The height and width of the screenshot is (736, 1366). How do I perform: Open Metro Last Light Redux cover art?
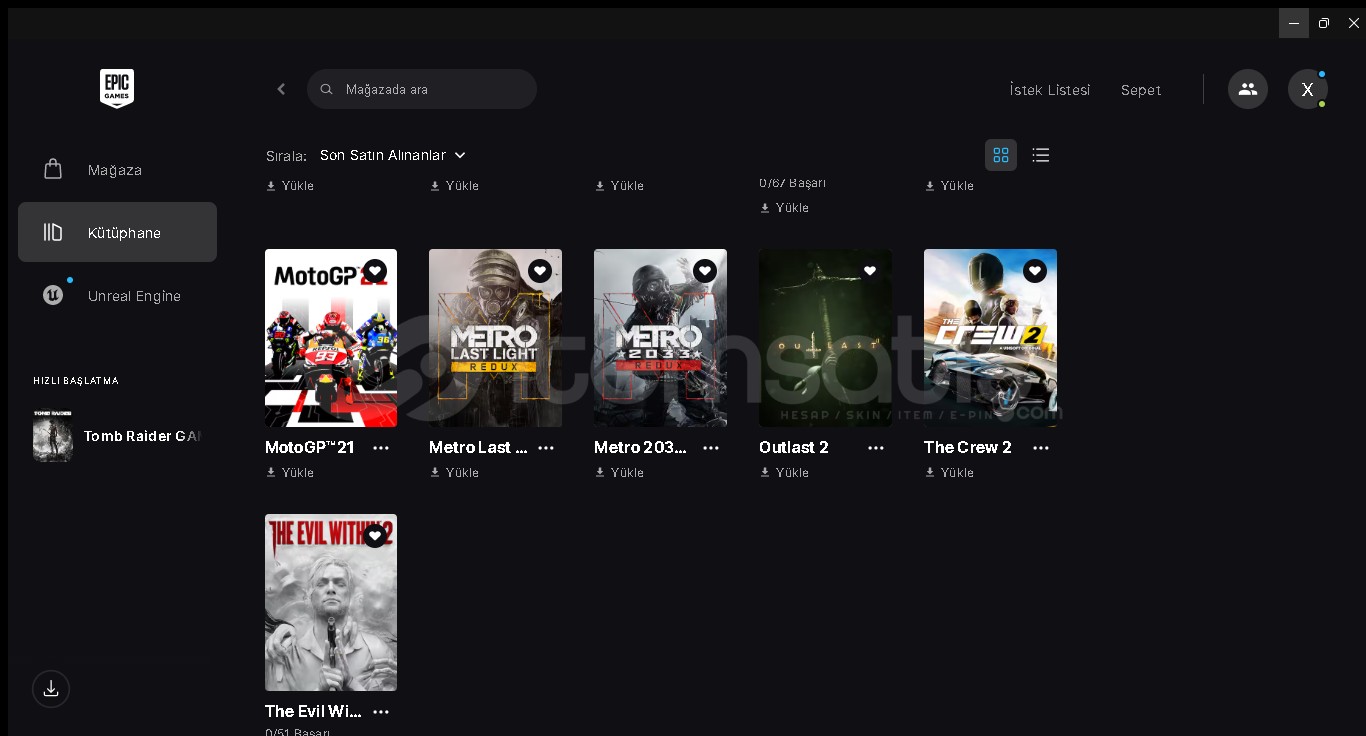tap(495, 338)
